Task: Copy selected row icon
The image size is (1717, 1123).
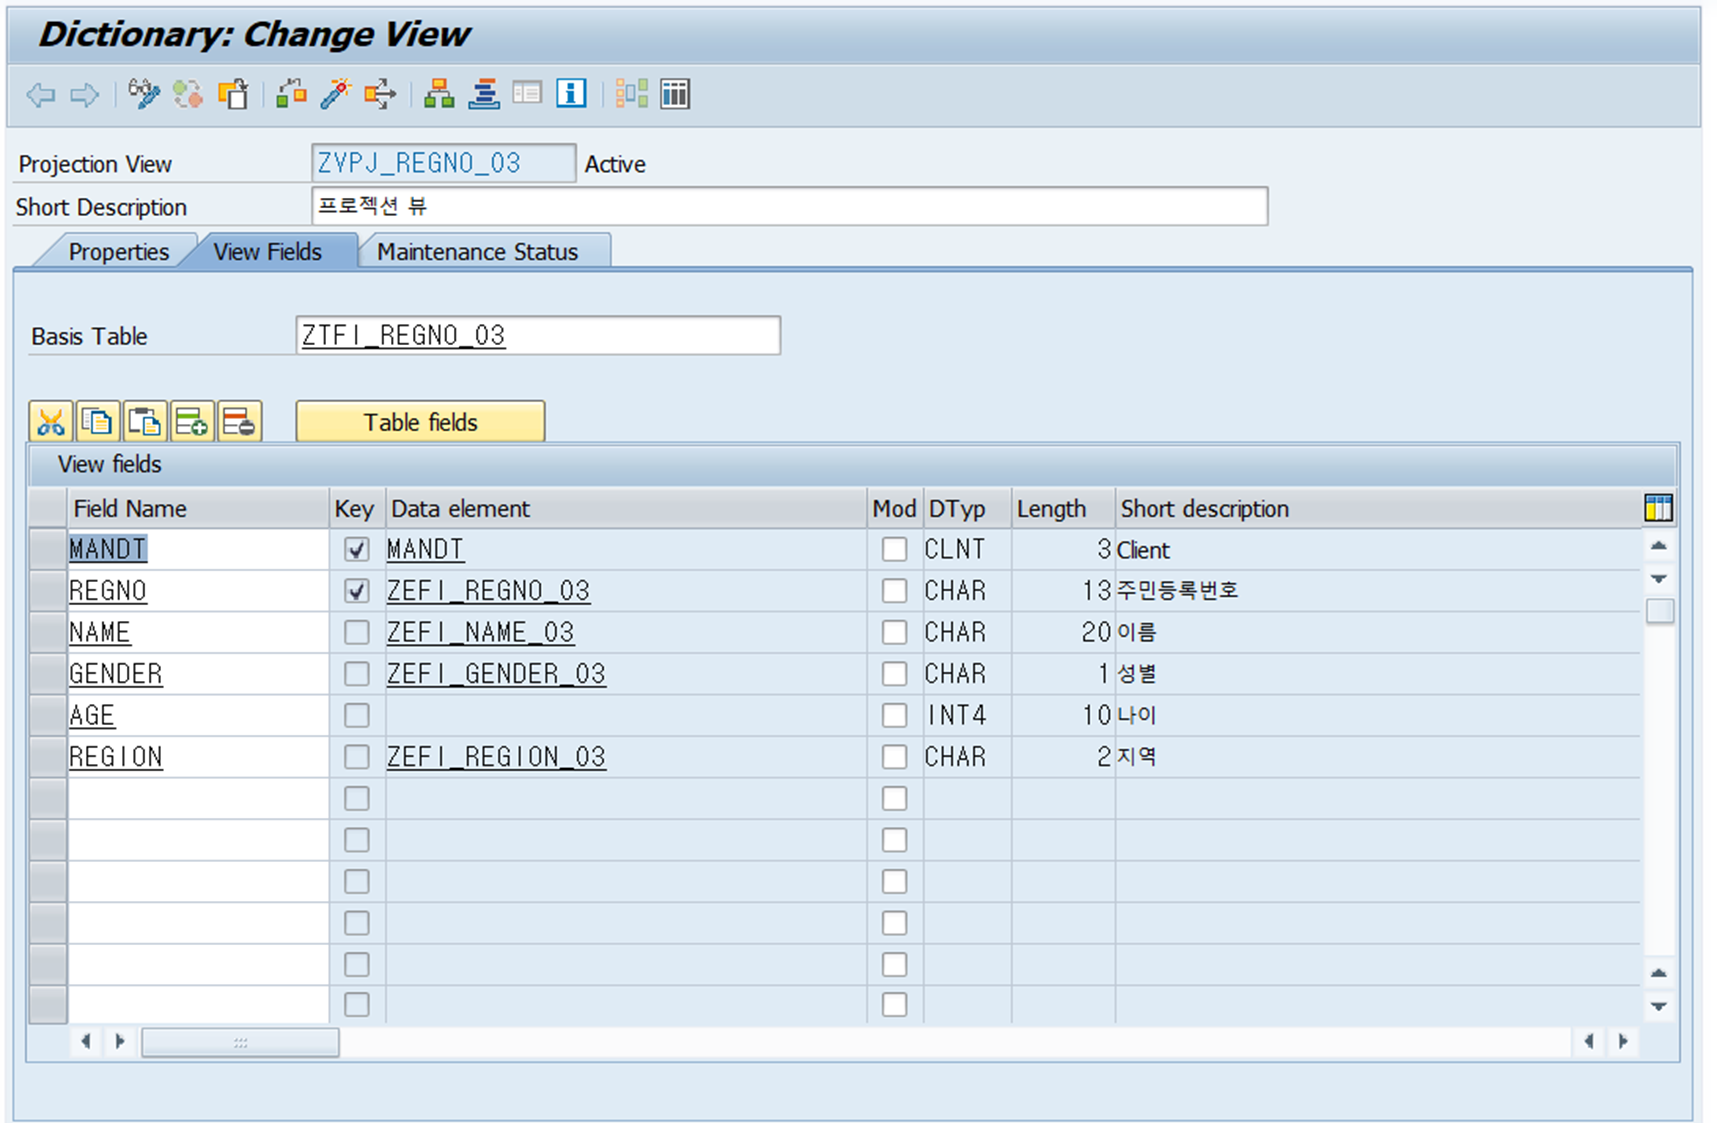Action: (98, 422)
